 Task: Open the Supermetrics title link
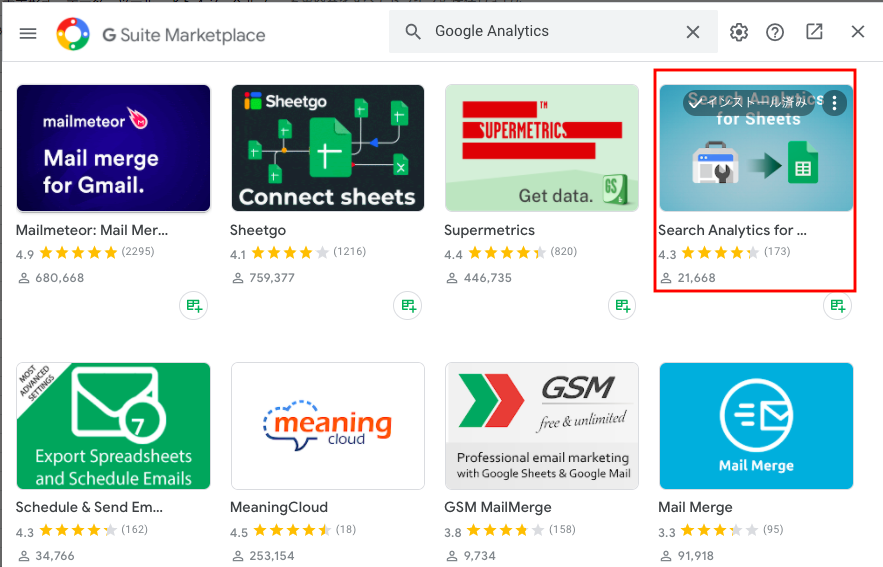point(489,230)
